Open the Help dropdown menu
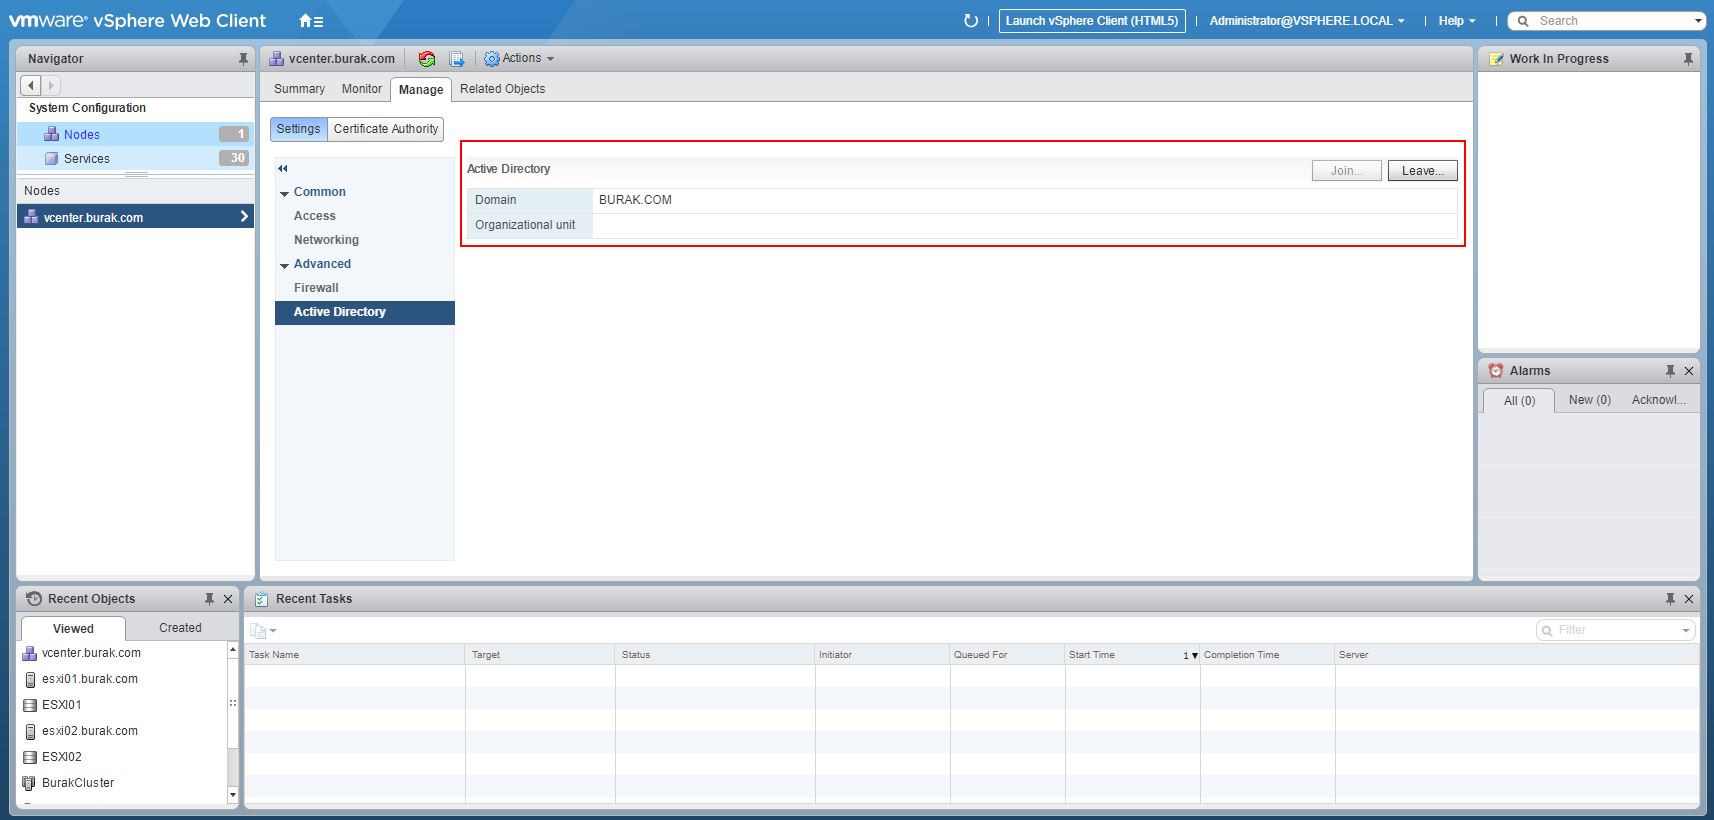Viewport: 1714px width, 820px height. 1457,20
